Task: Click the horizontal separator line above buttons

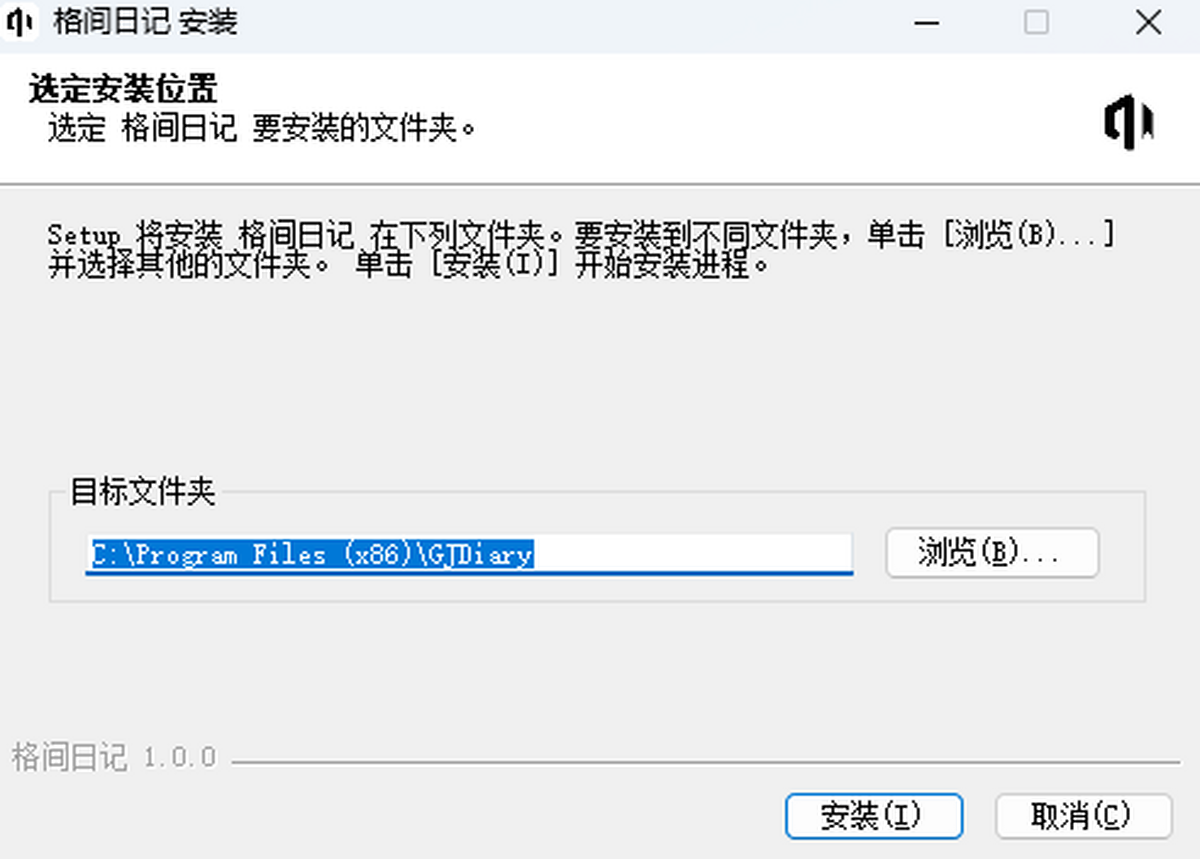Action: click(705, 762)
